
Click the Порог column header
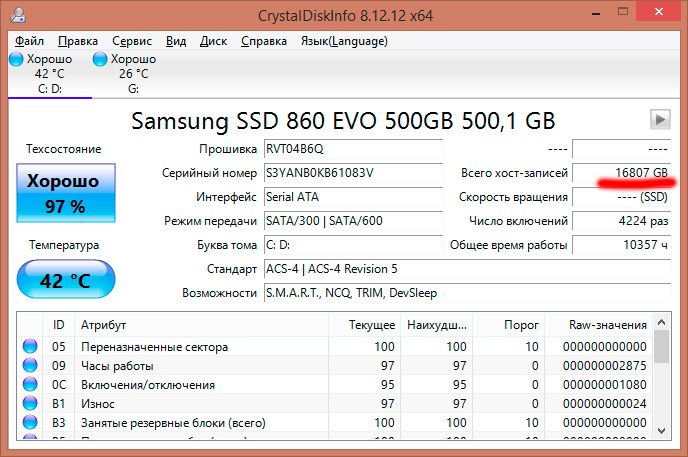[x=509, y=325]
